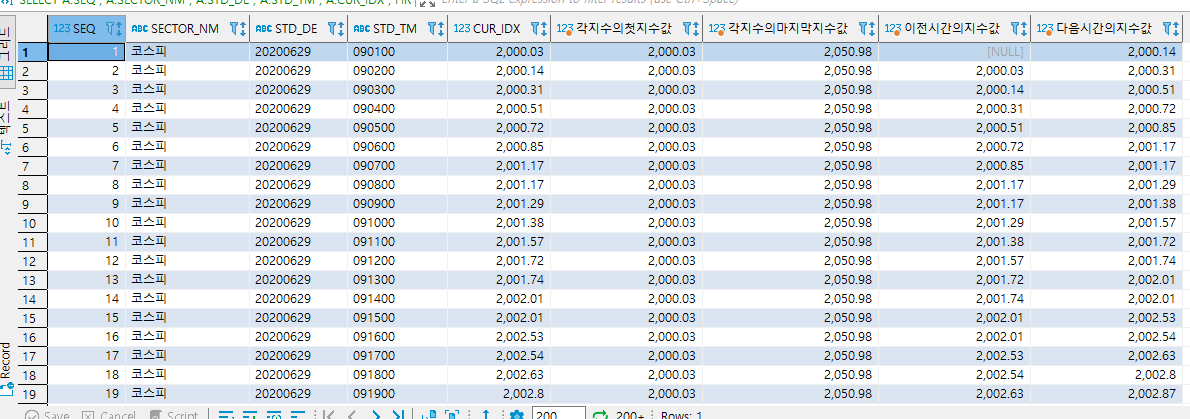The height and width of the screenshot is (419, 1190).
Task: Select row header number 10
Action: 33,222
